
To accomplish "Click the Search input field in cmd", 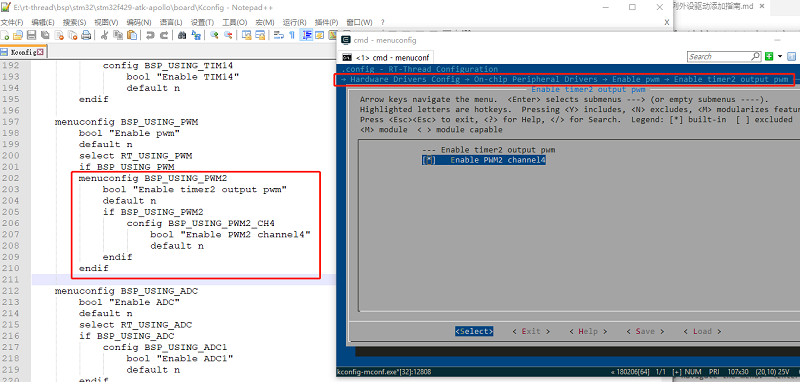I will click(719, 57).
